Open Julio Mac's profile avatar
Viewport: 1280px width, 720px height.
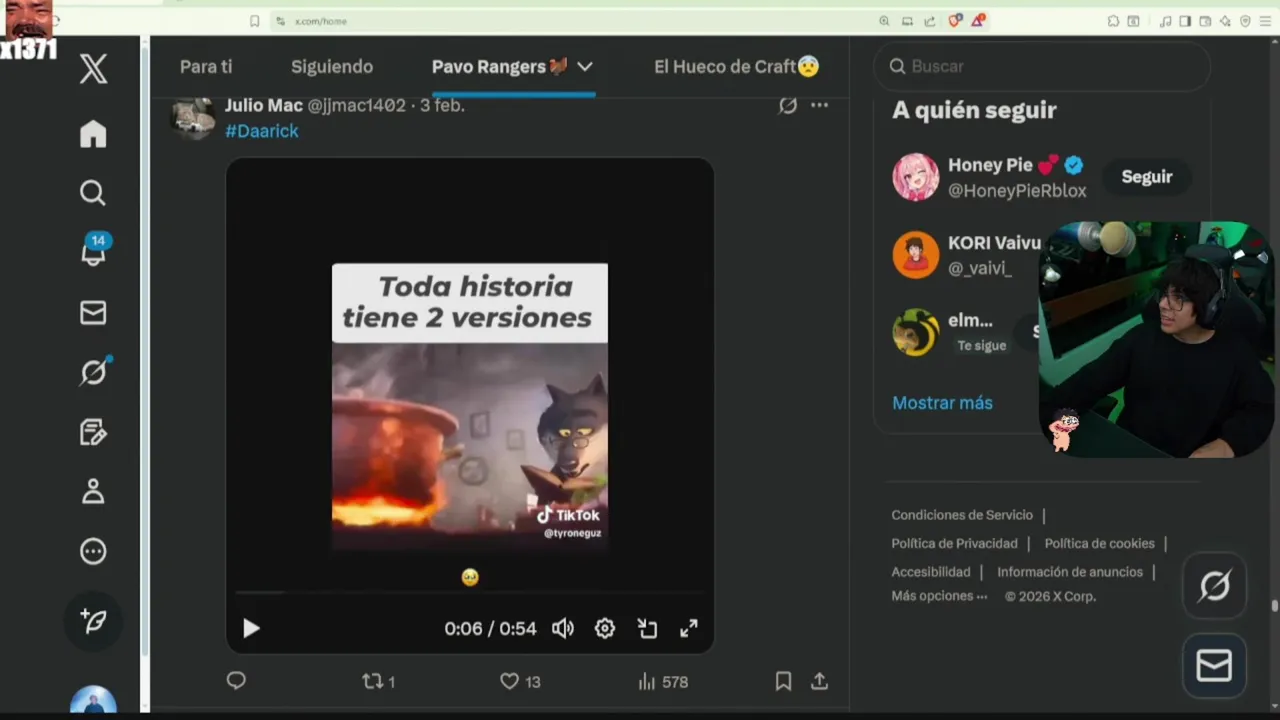click(193, 117)
